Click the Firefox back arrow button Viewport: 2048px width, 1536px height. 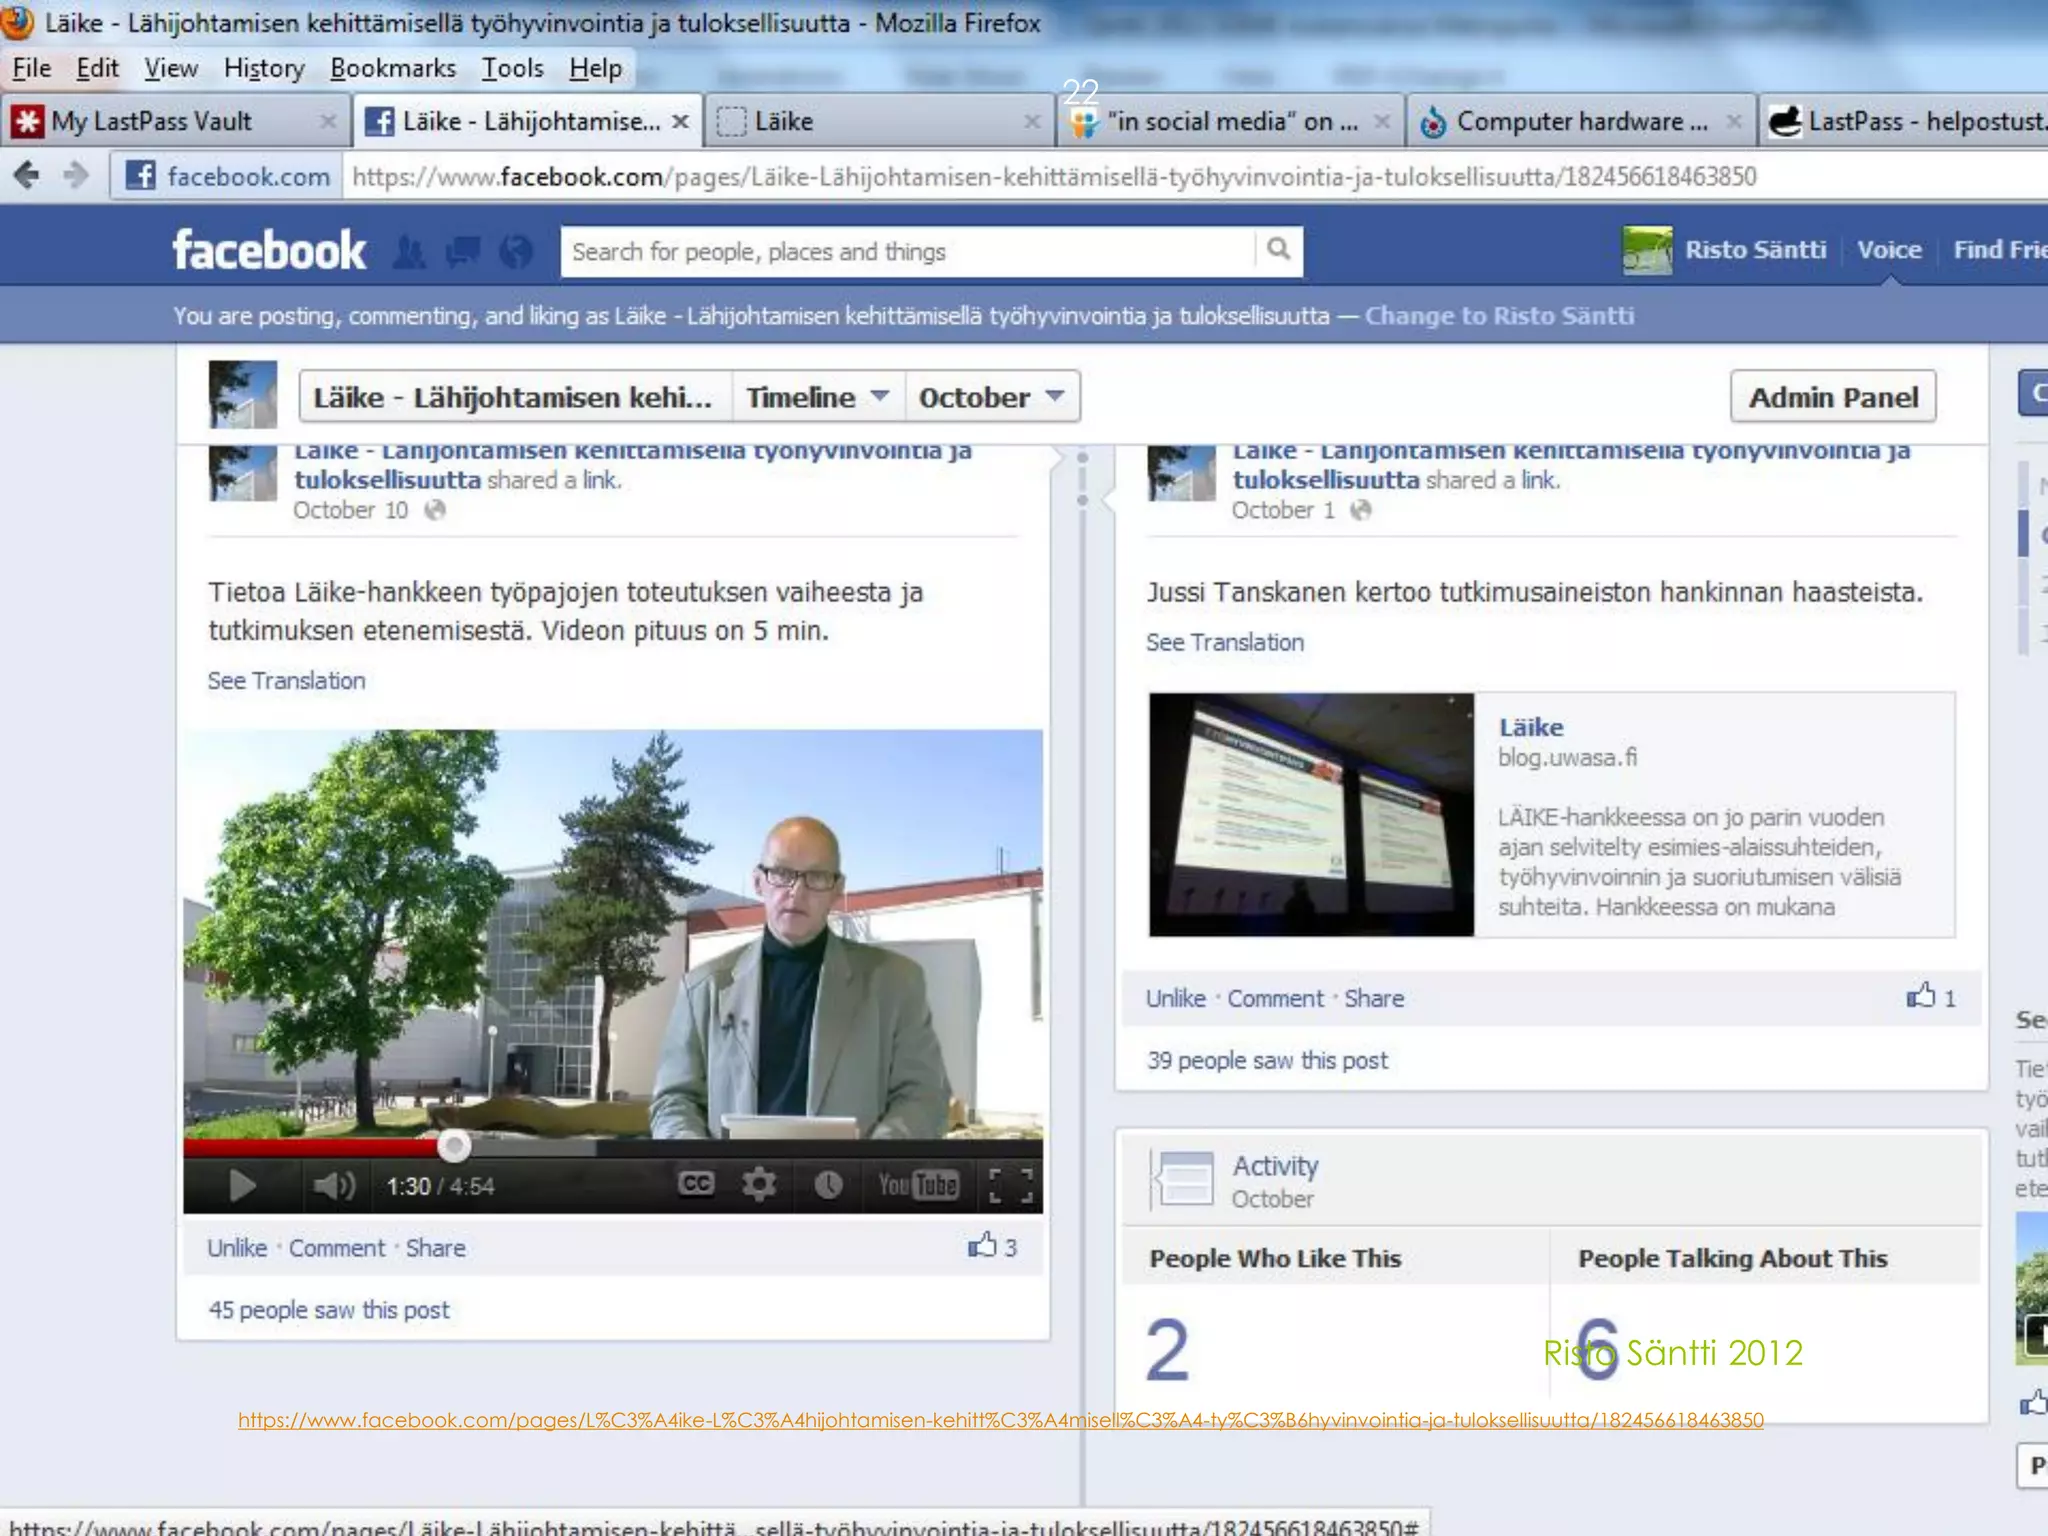tap(27, 176)
